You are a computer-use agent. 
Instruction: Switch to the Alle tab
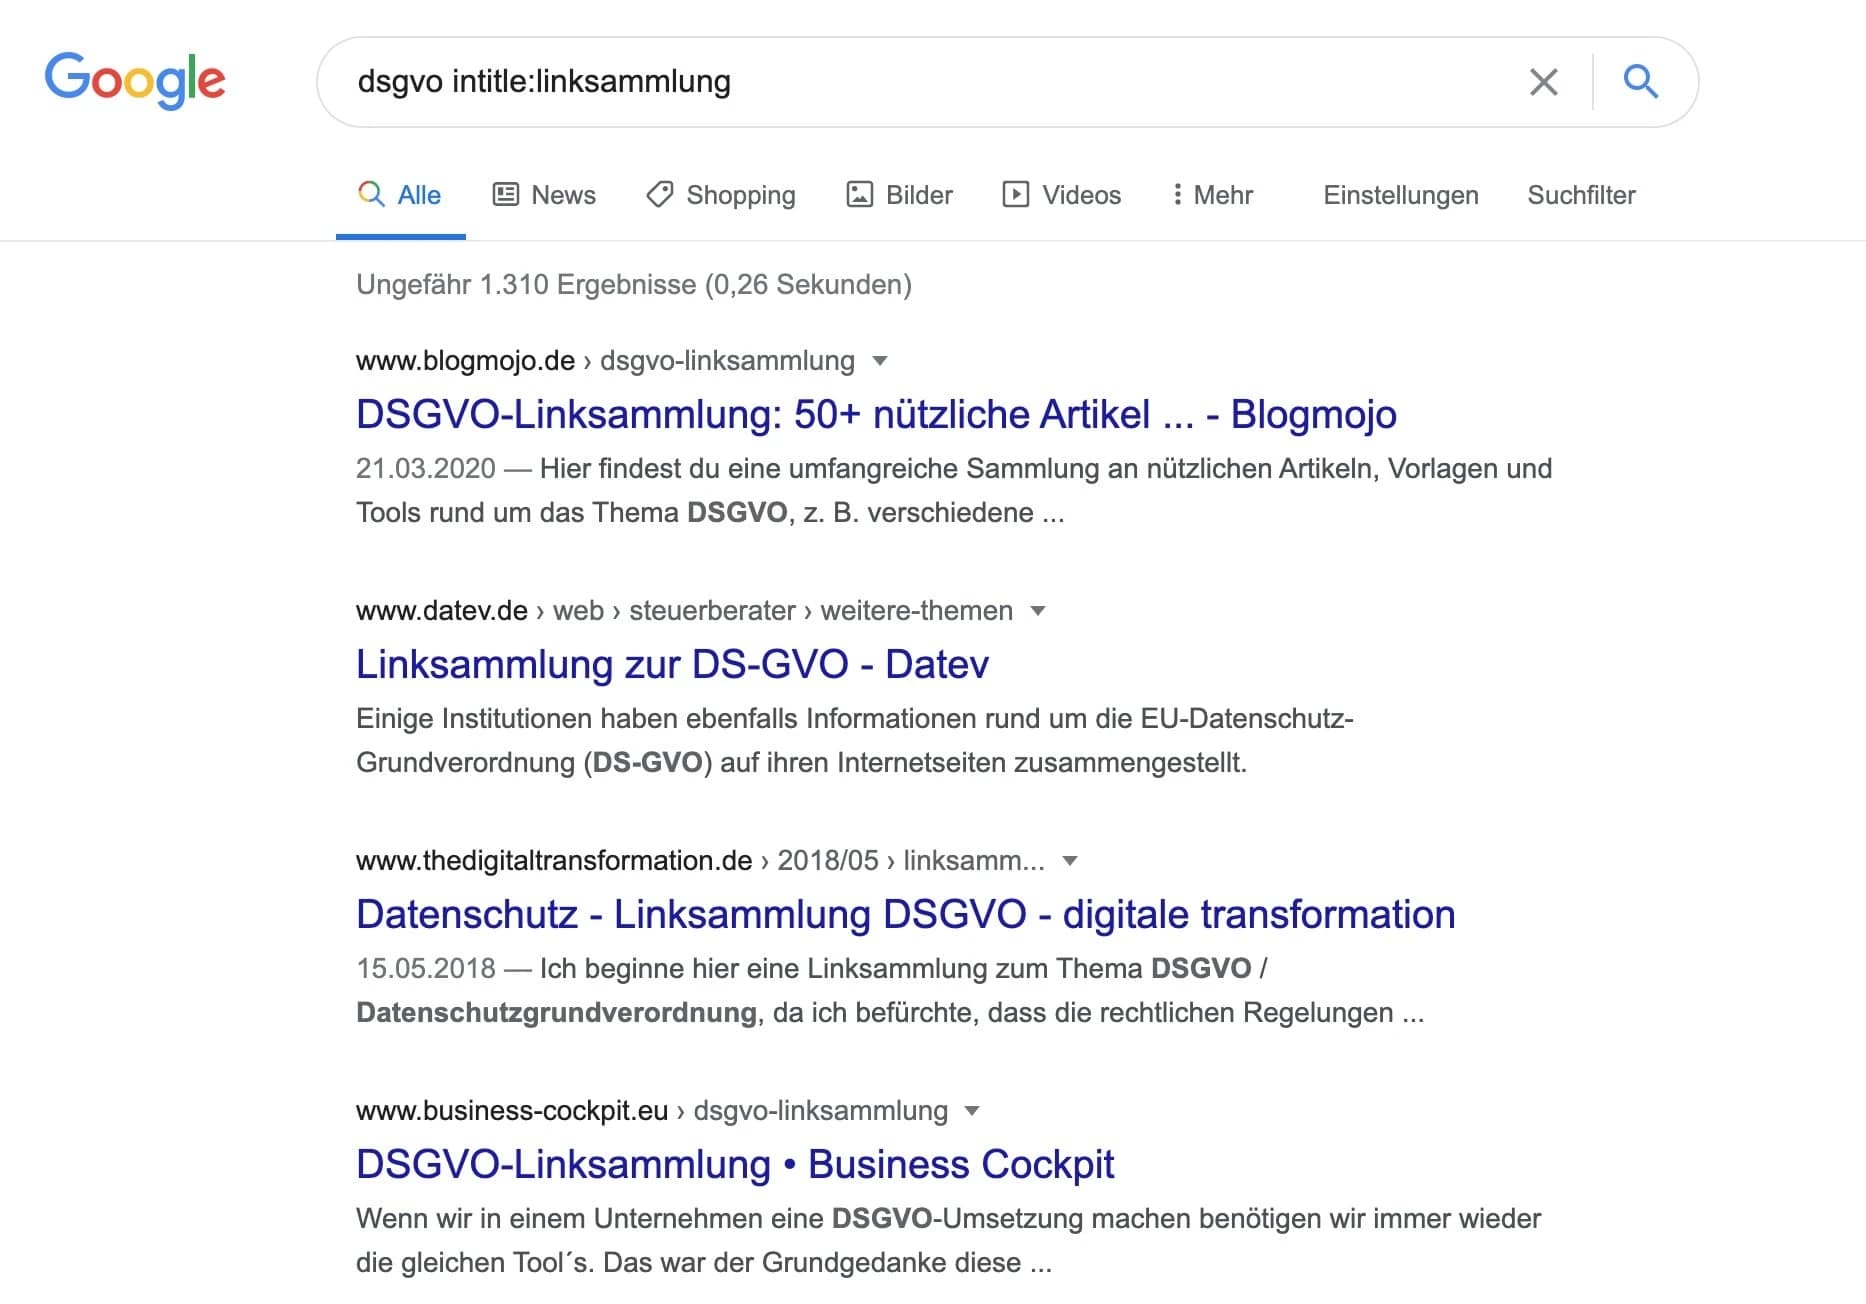(418, 194)
